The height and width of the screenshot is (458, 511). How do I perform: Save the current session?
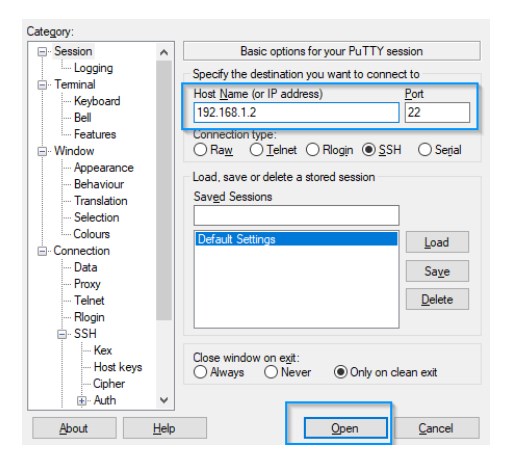[x=437, y=271]
